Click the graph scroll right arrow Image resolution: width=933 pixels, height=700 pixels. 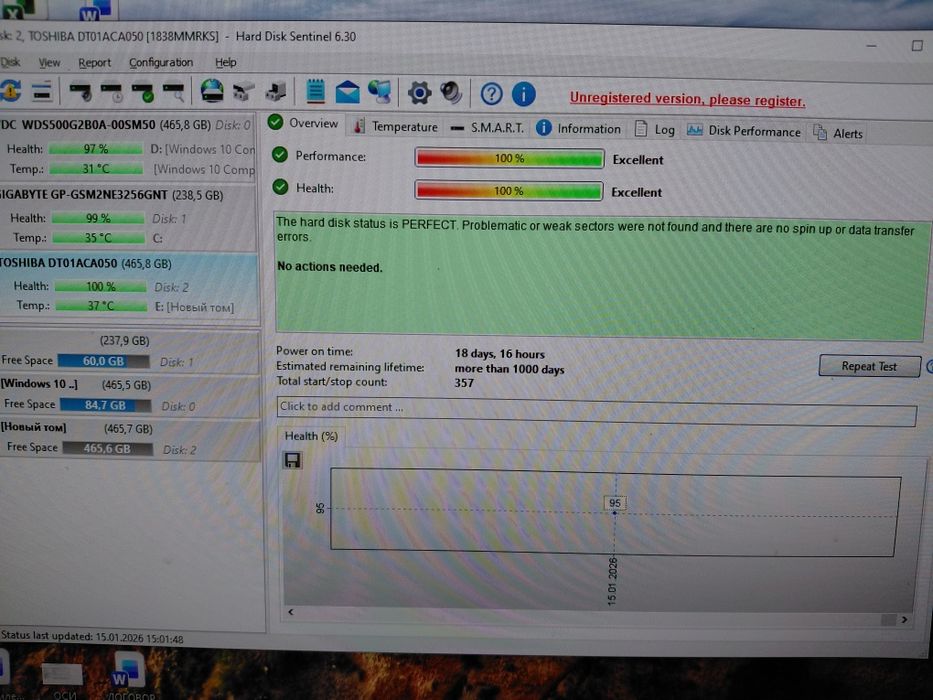pyautogui.click(x=904, y=620)
